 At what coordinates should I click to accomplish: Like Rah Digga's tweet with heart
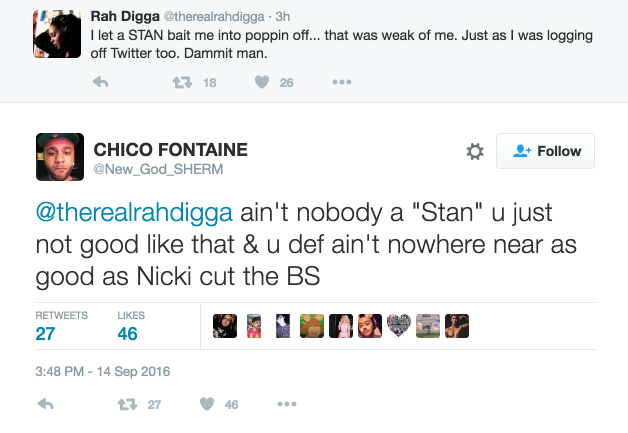262,83
